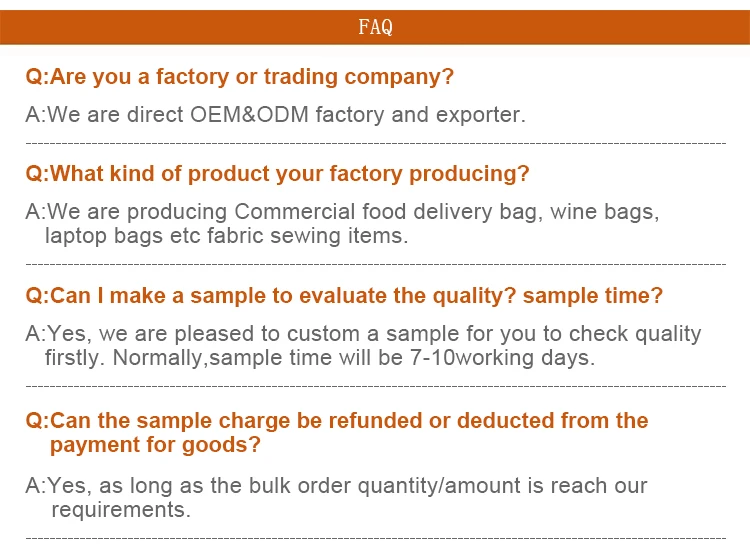Open the question about sample charge being refunded
This screenshot has width=750, height=548.
click(337, 420)
